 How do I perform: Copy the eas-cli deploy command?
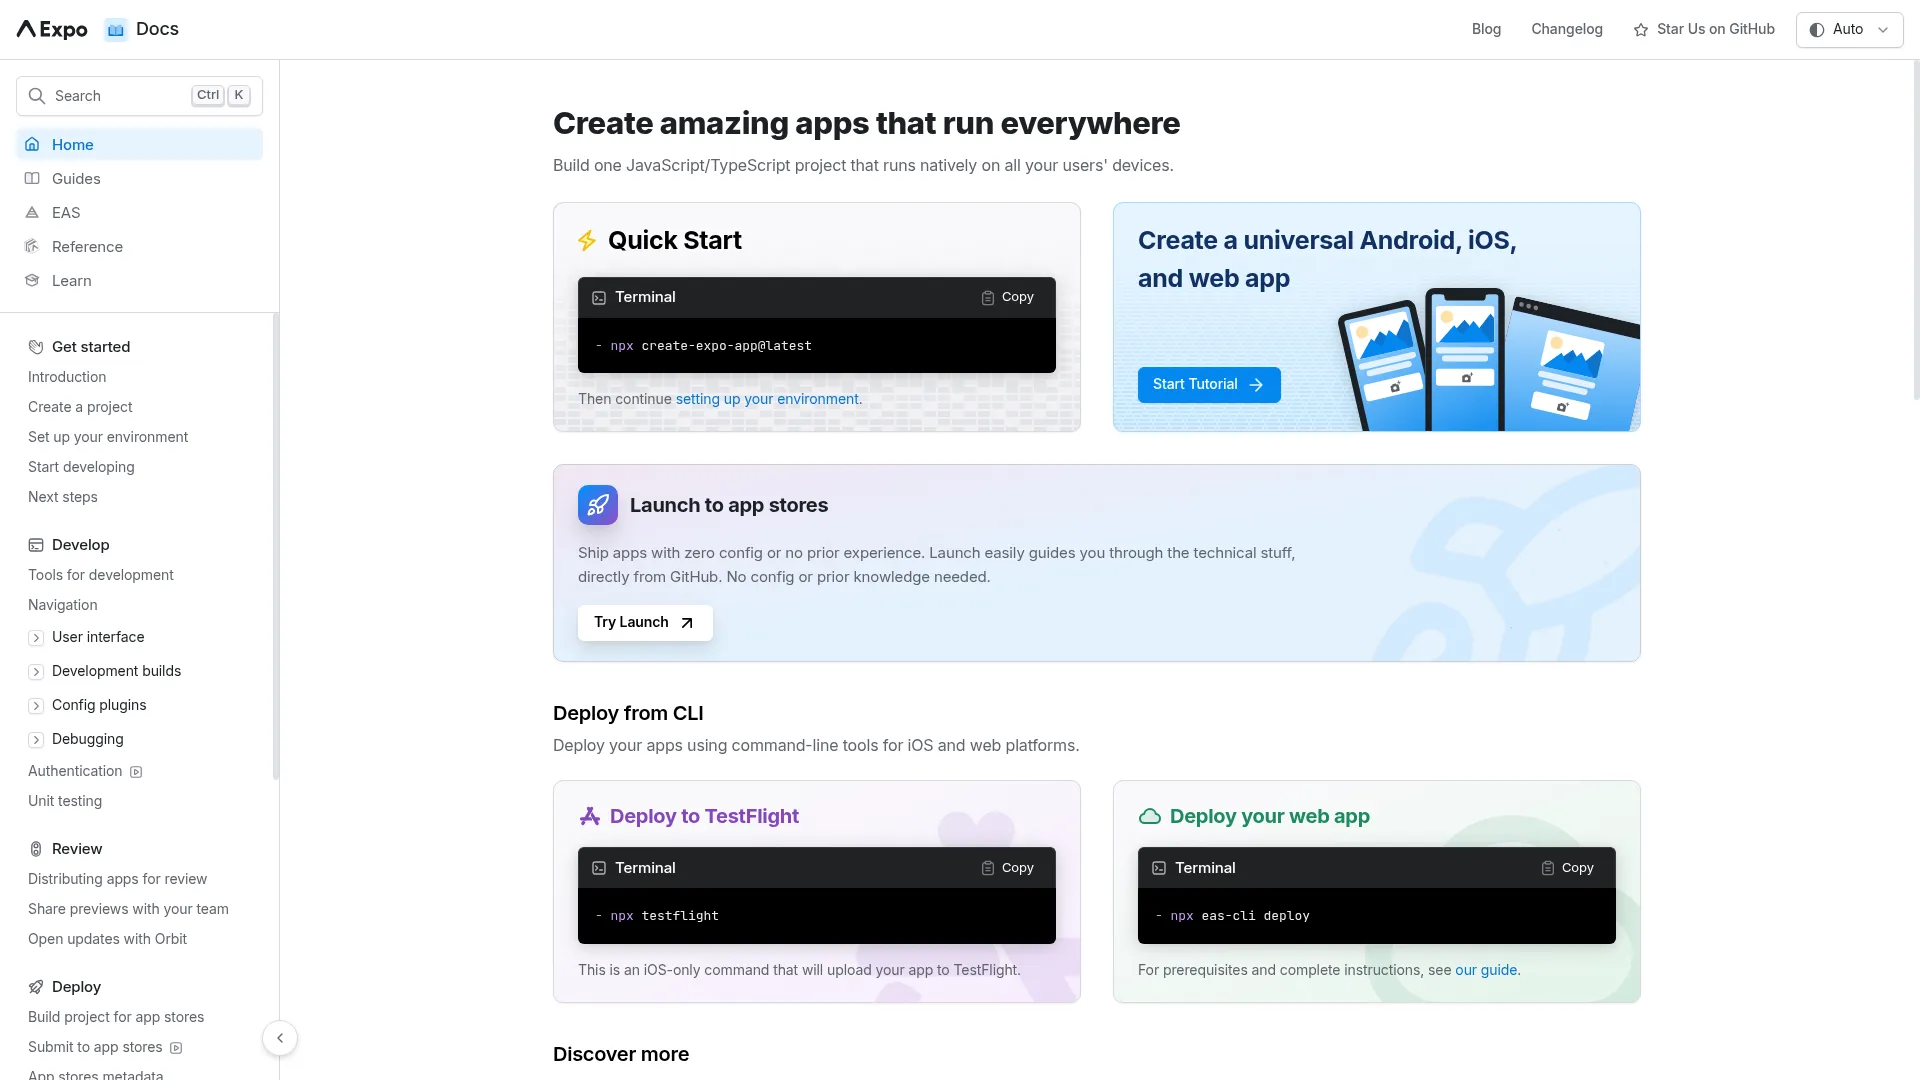[1567, 868]
